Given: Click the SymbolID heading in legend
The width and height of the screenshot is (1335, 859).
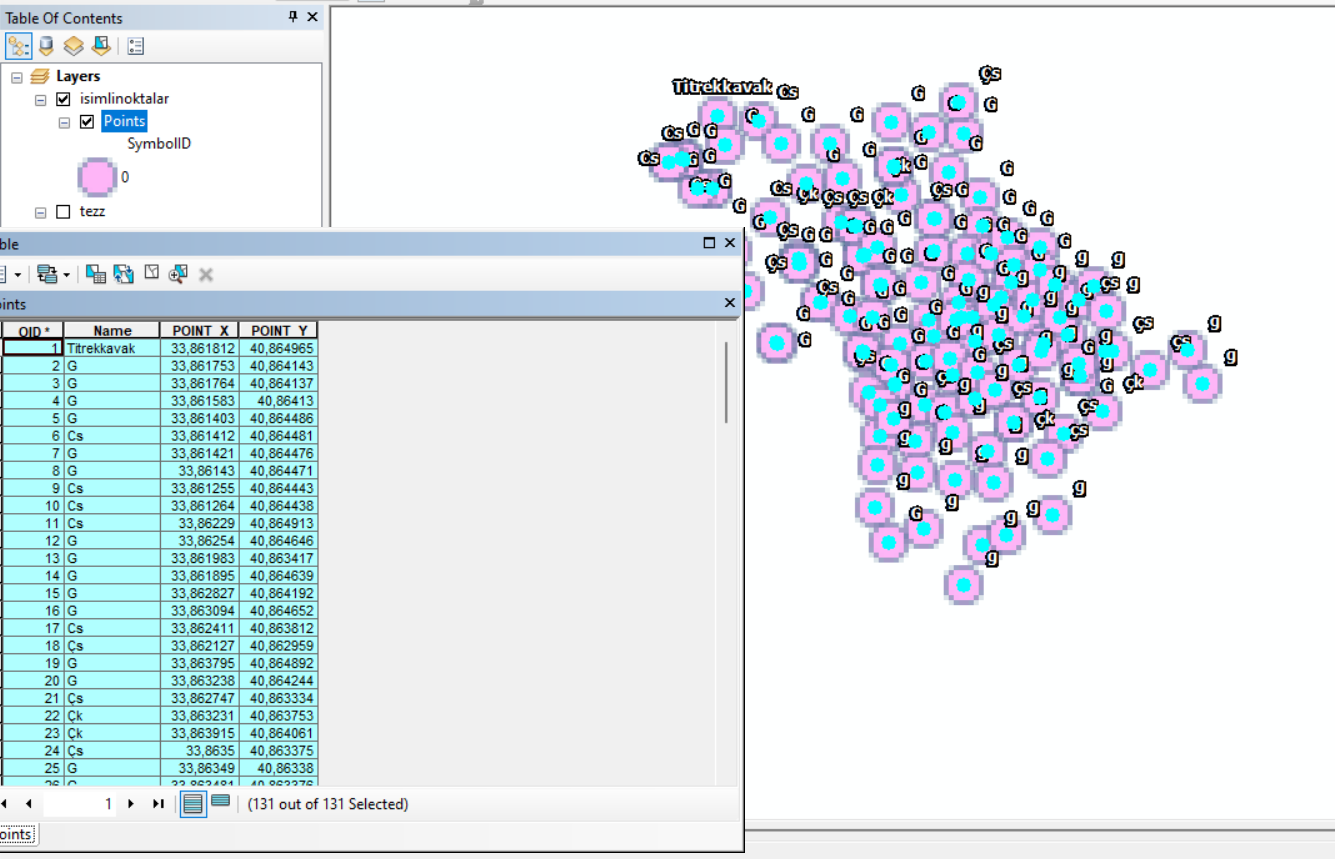Looking at the screenshot, I should coord(159,144).
